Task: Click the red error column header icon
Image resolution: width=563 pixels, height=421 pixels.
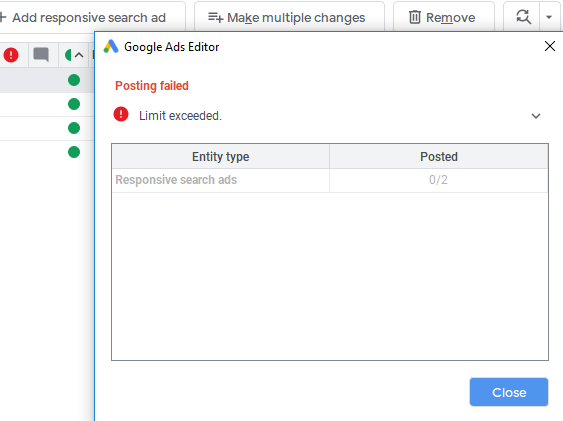Action: pyautogui.click(x=11, y=55)
